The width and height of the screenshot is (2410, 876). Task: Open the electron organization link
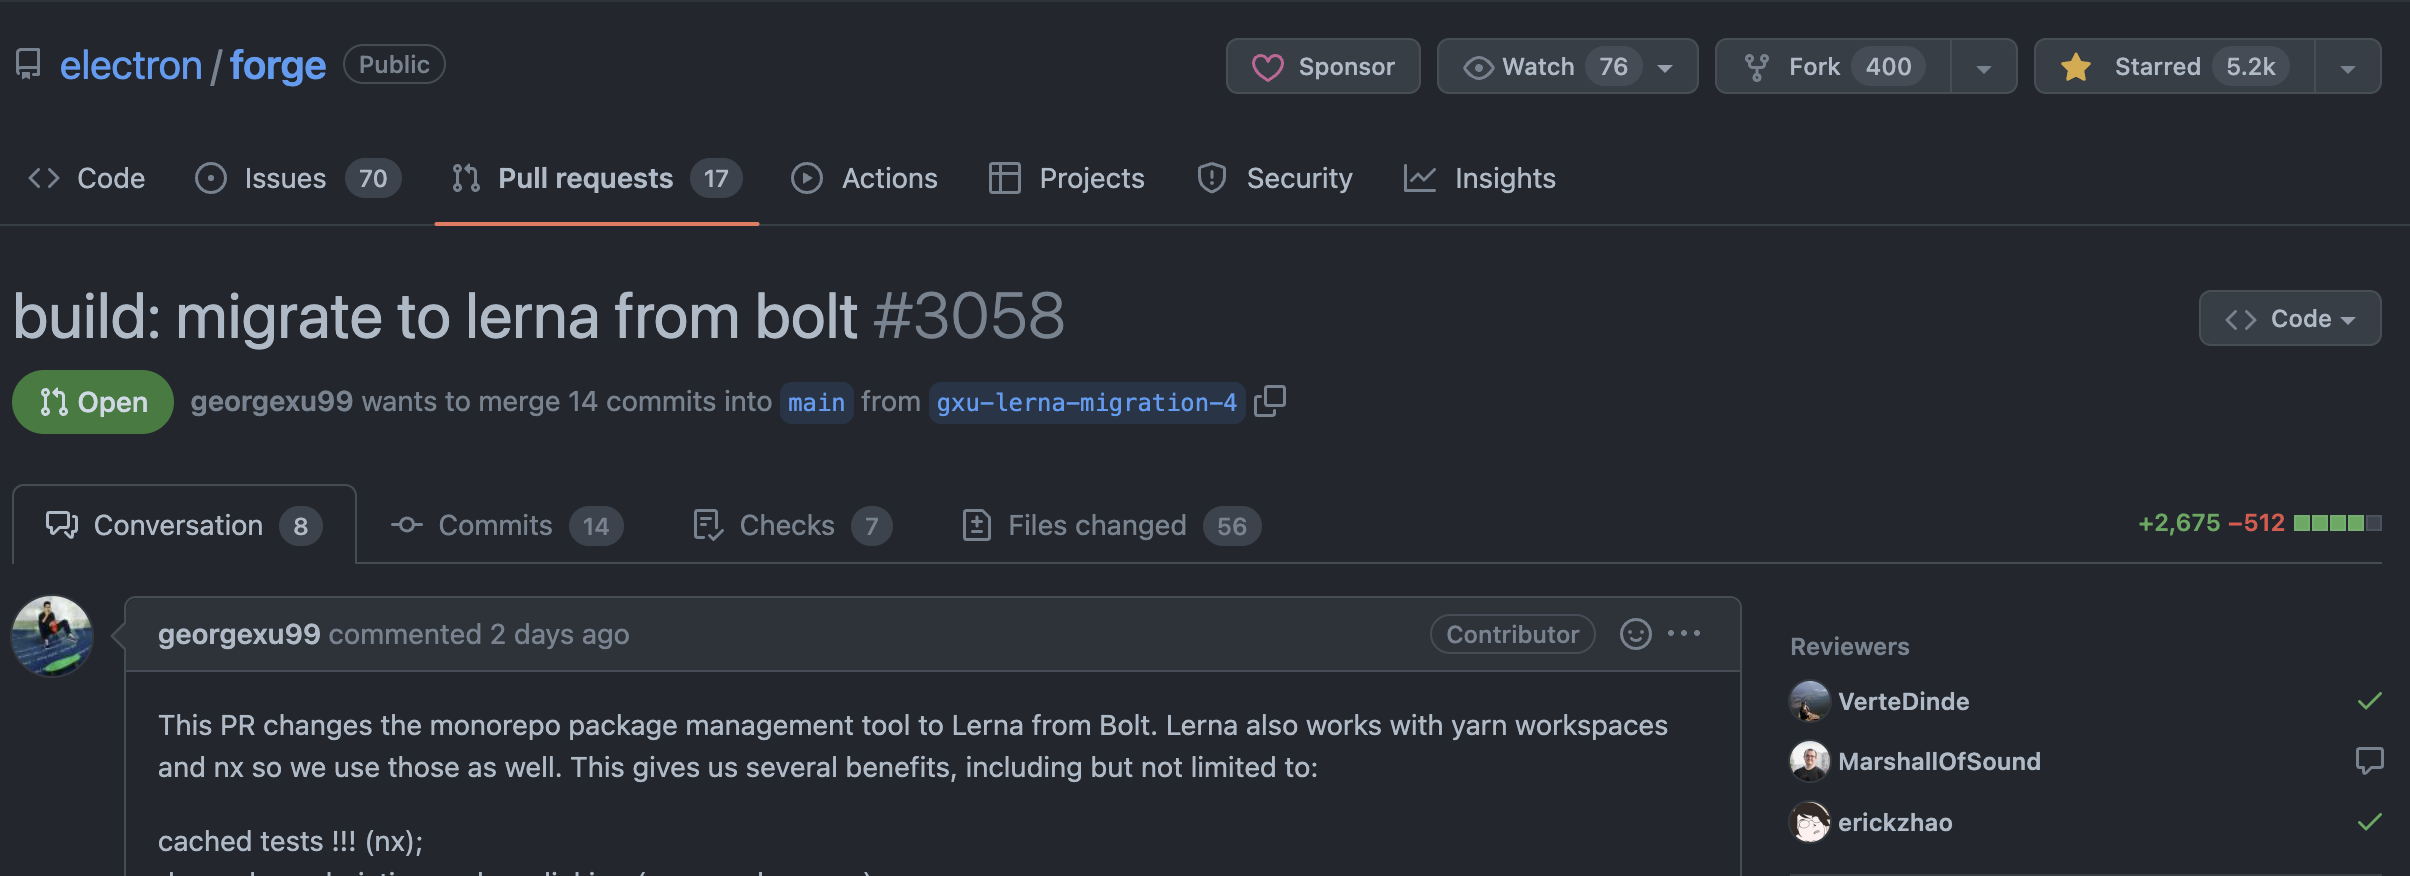coord(131,66)
